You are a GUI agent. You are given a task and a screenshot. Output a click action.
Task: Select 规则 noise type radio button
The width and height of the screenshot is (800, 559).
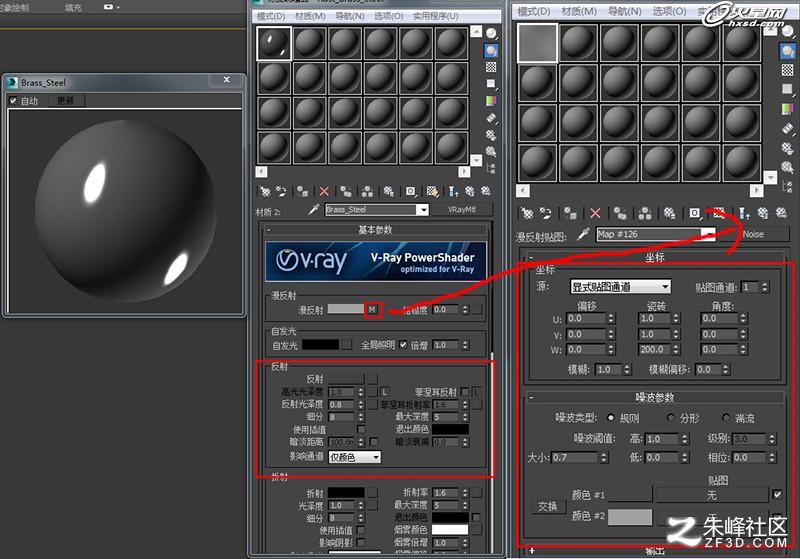coord(610,418)
